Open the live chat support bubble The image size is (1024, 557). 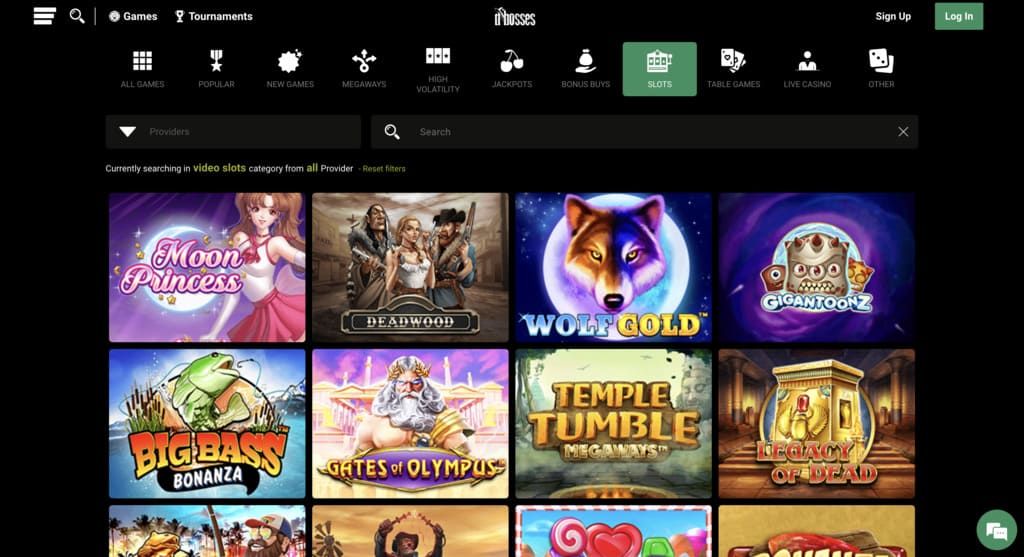997,530
